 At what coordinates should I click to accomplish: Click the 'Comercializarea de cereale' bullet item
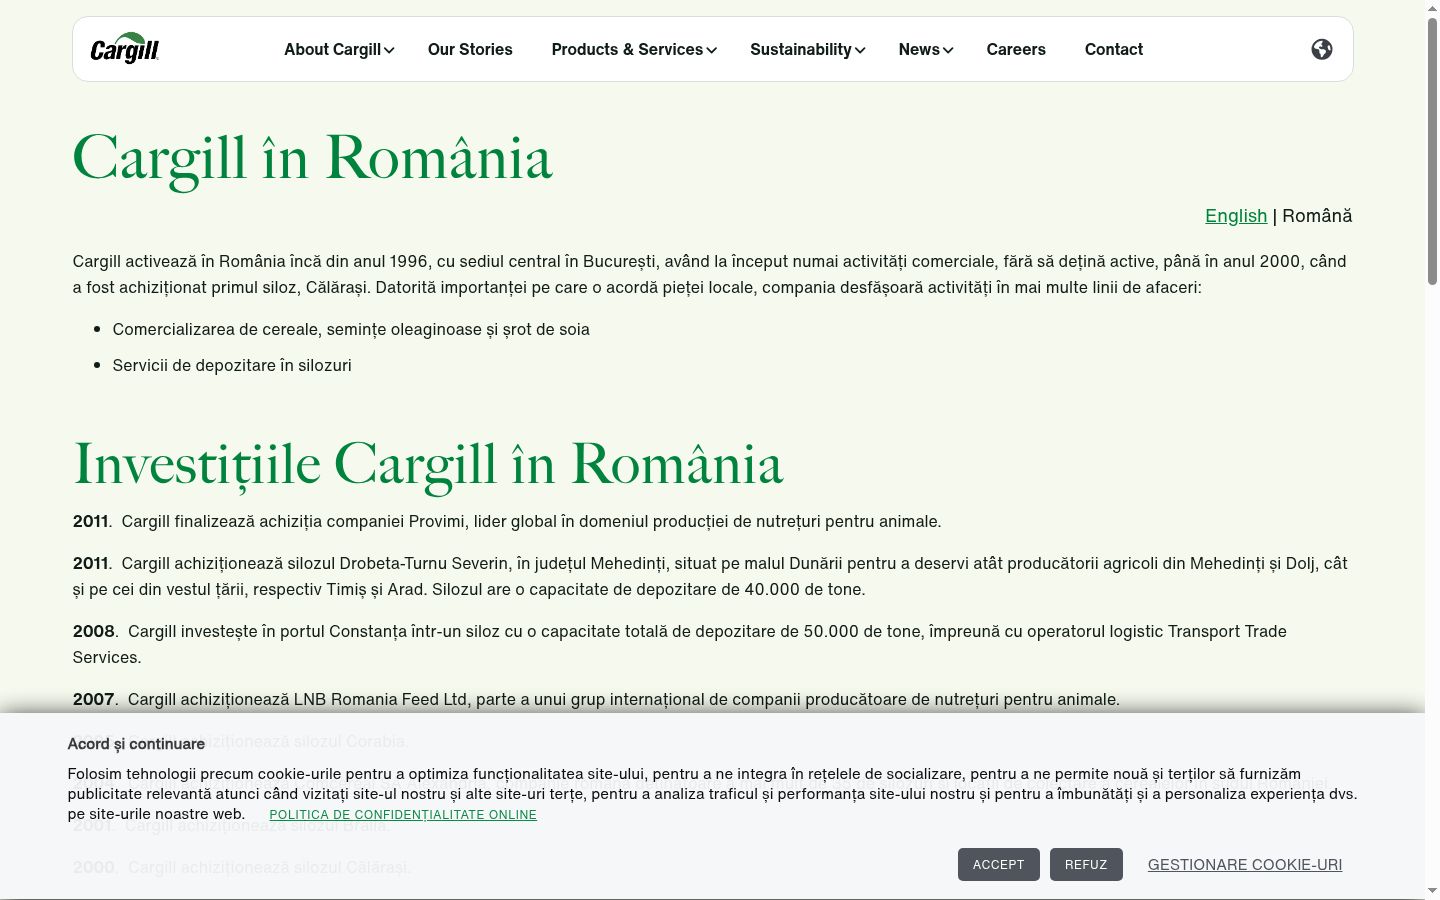click(x=351, y=329)
